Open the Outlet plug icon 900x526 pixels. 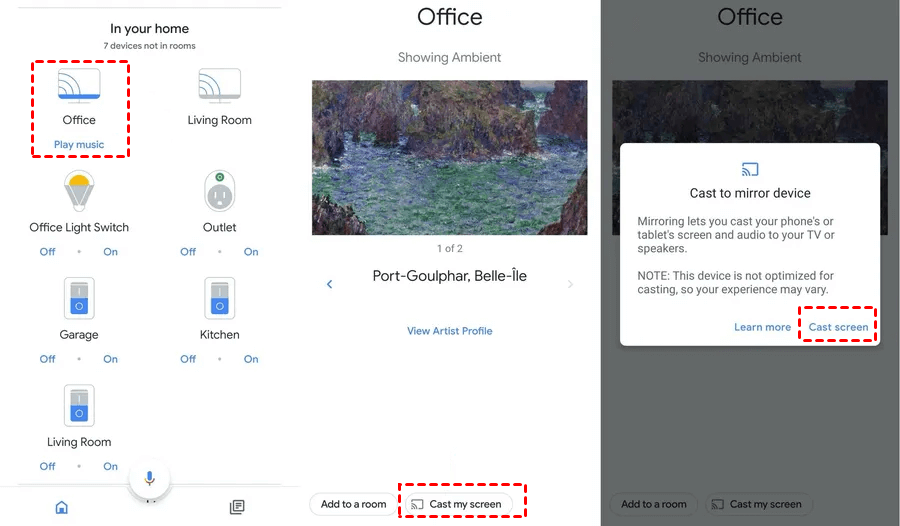click(219, 192)
